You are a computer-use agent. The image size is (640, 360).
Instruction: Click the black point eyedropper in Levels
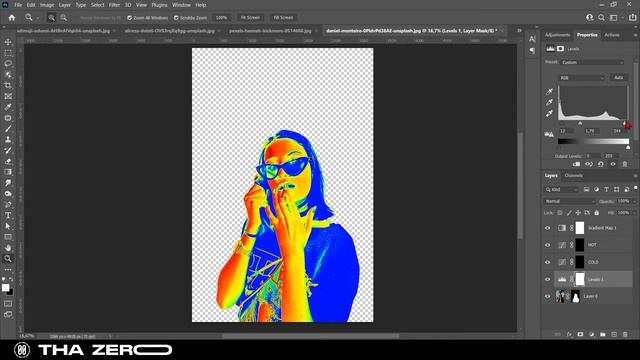point(549,91)
